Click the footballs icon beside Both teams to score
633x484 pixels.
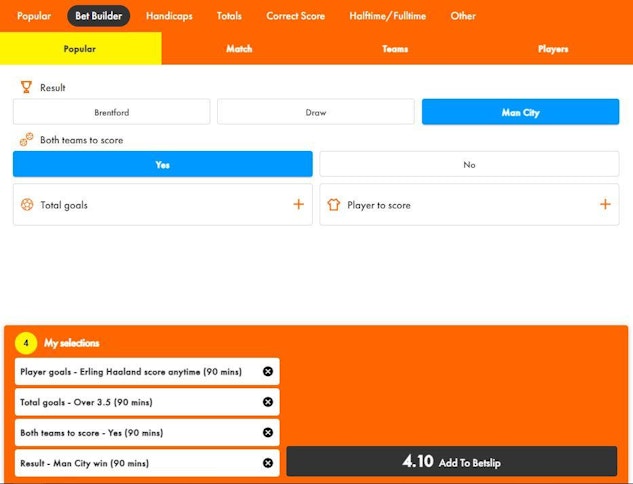(x=27, y=140)
